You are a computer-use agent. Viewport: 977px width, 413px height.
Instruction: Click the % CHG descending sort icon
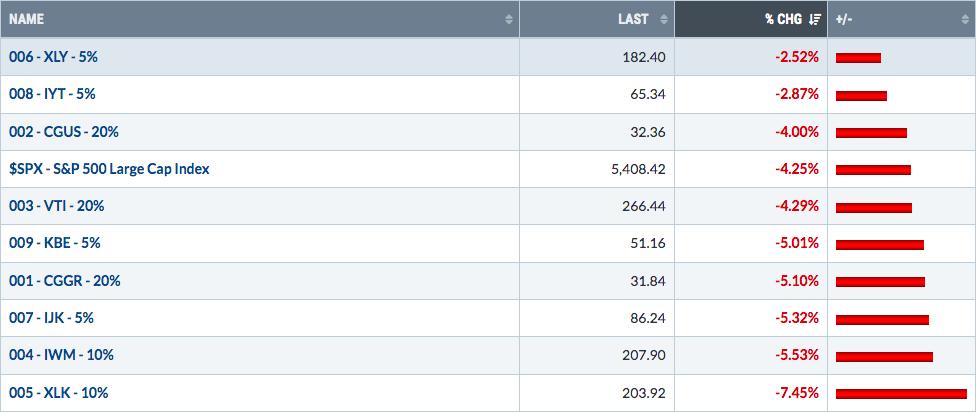pyautogui.click(x=814, y=19)
